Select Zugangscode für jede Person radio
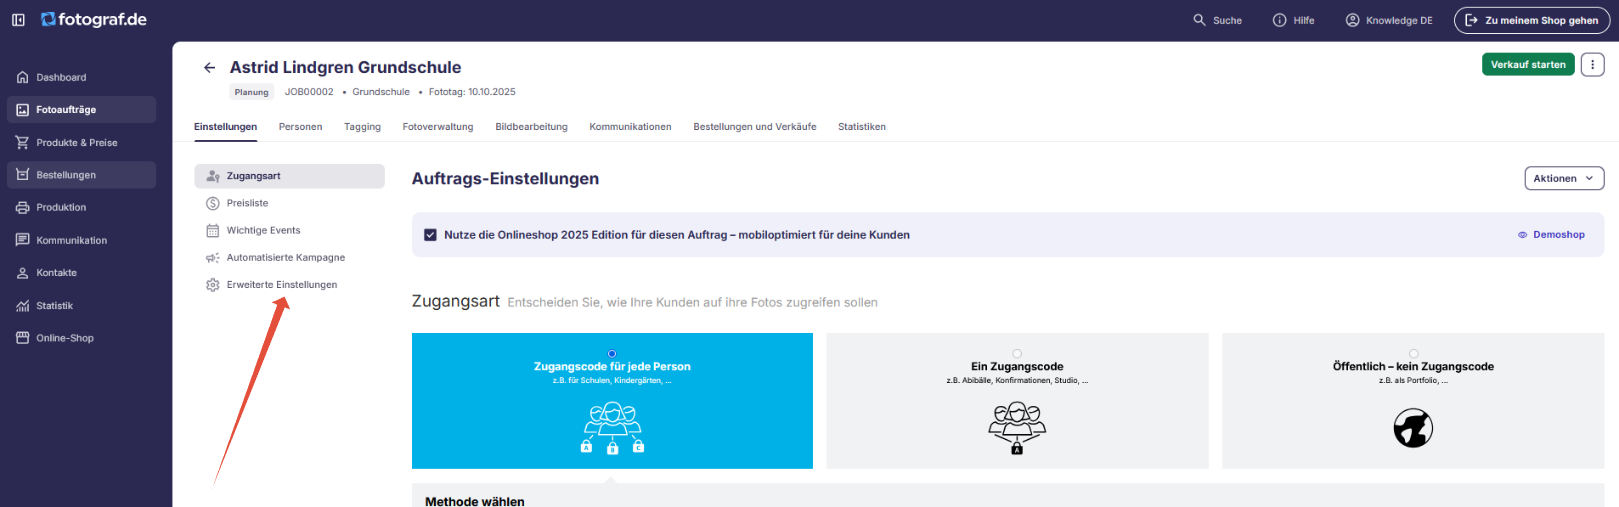The width and height of the screenshot is (1619, 507). click(612, 353)
